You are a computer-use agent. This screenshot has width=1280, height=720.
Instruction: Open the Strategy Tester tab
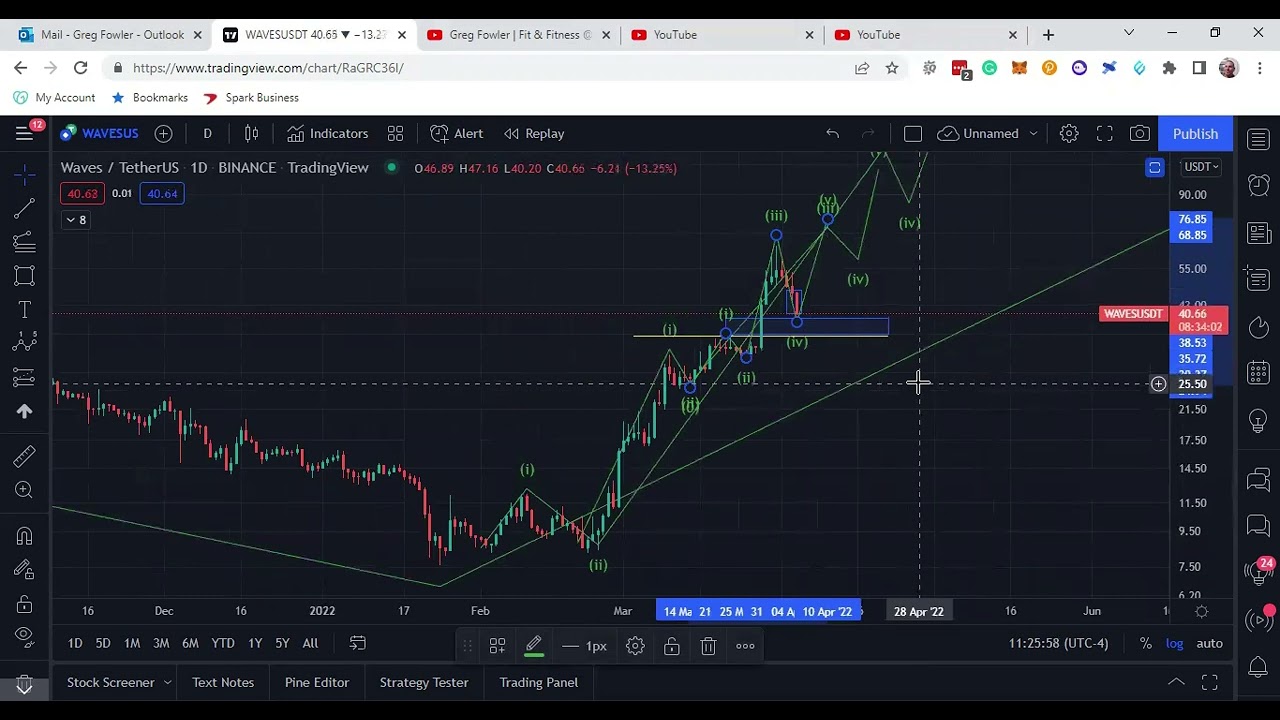424,682
